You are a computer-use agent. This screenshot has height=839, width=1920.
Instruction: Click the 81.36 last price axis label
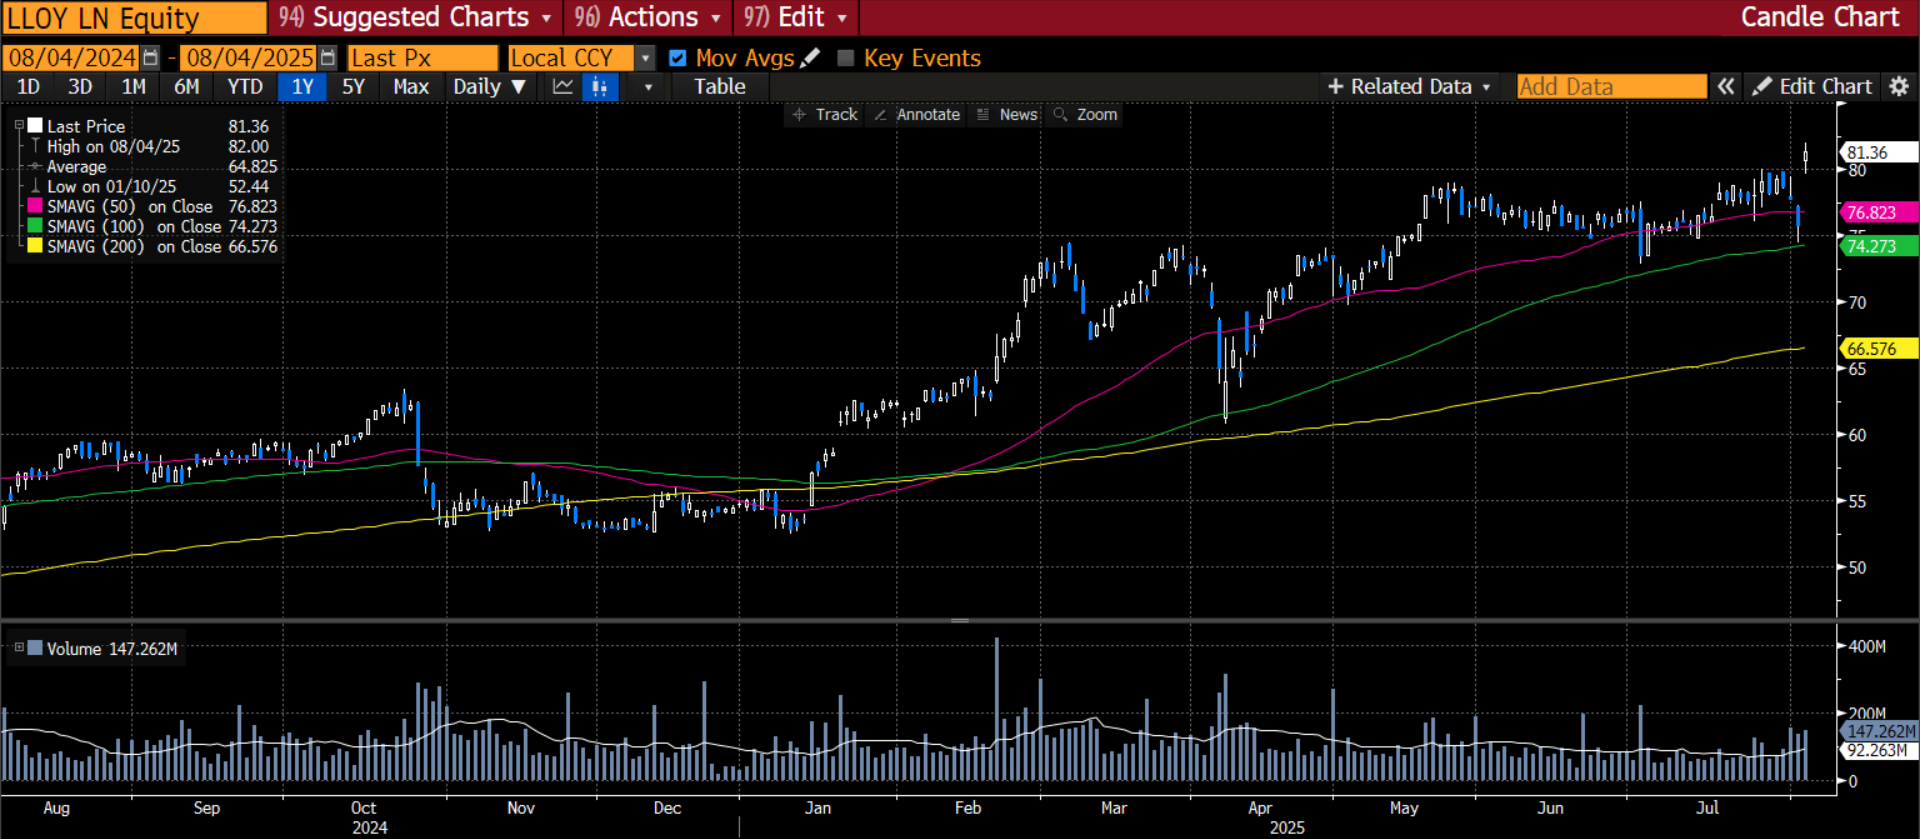coord(1877,152)
